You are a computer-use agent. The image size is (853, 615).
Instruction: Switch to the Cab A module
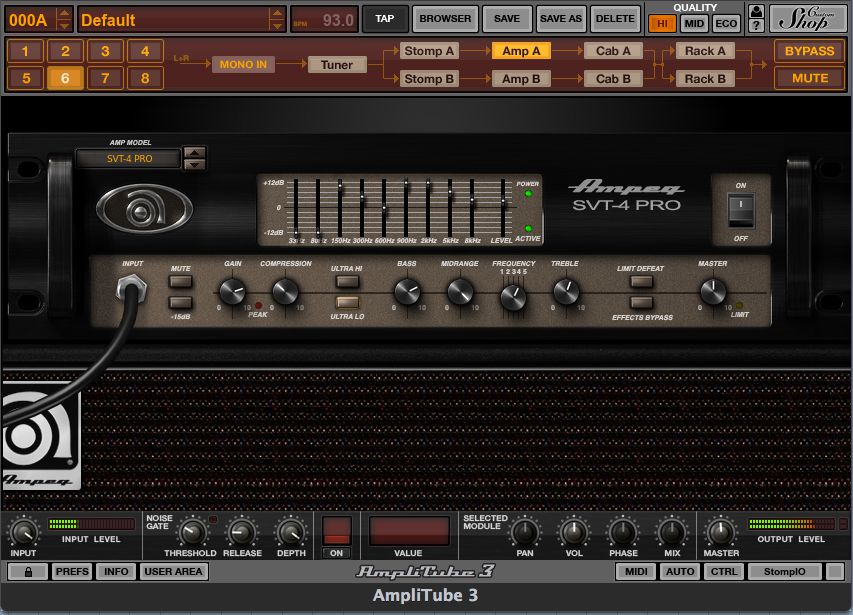click(613, 51)
